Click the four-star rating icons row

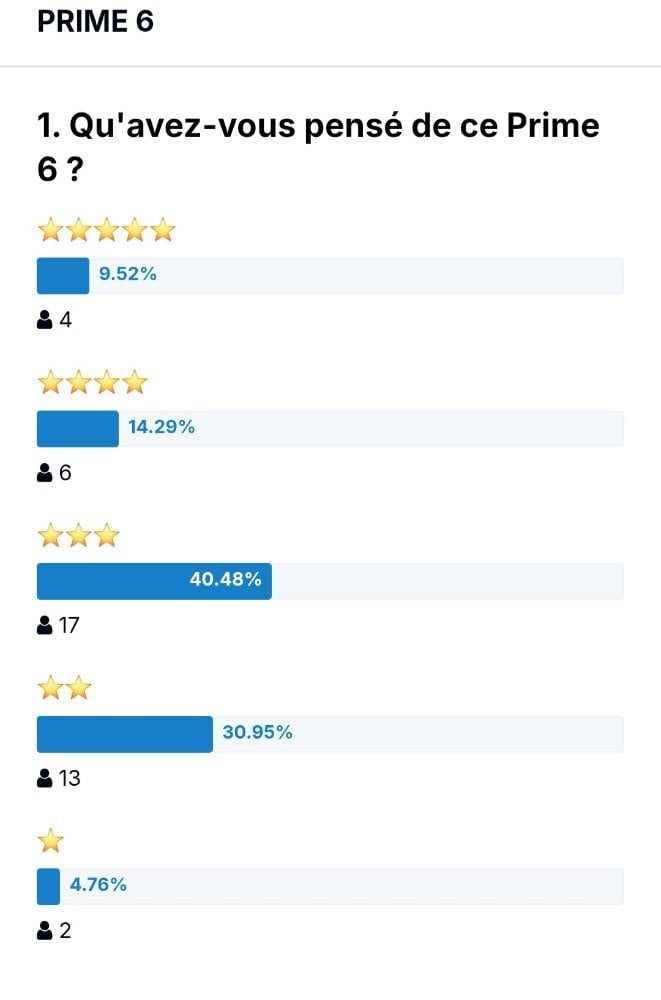click(93, 383)
